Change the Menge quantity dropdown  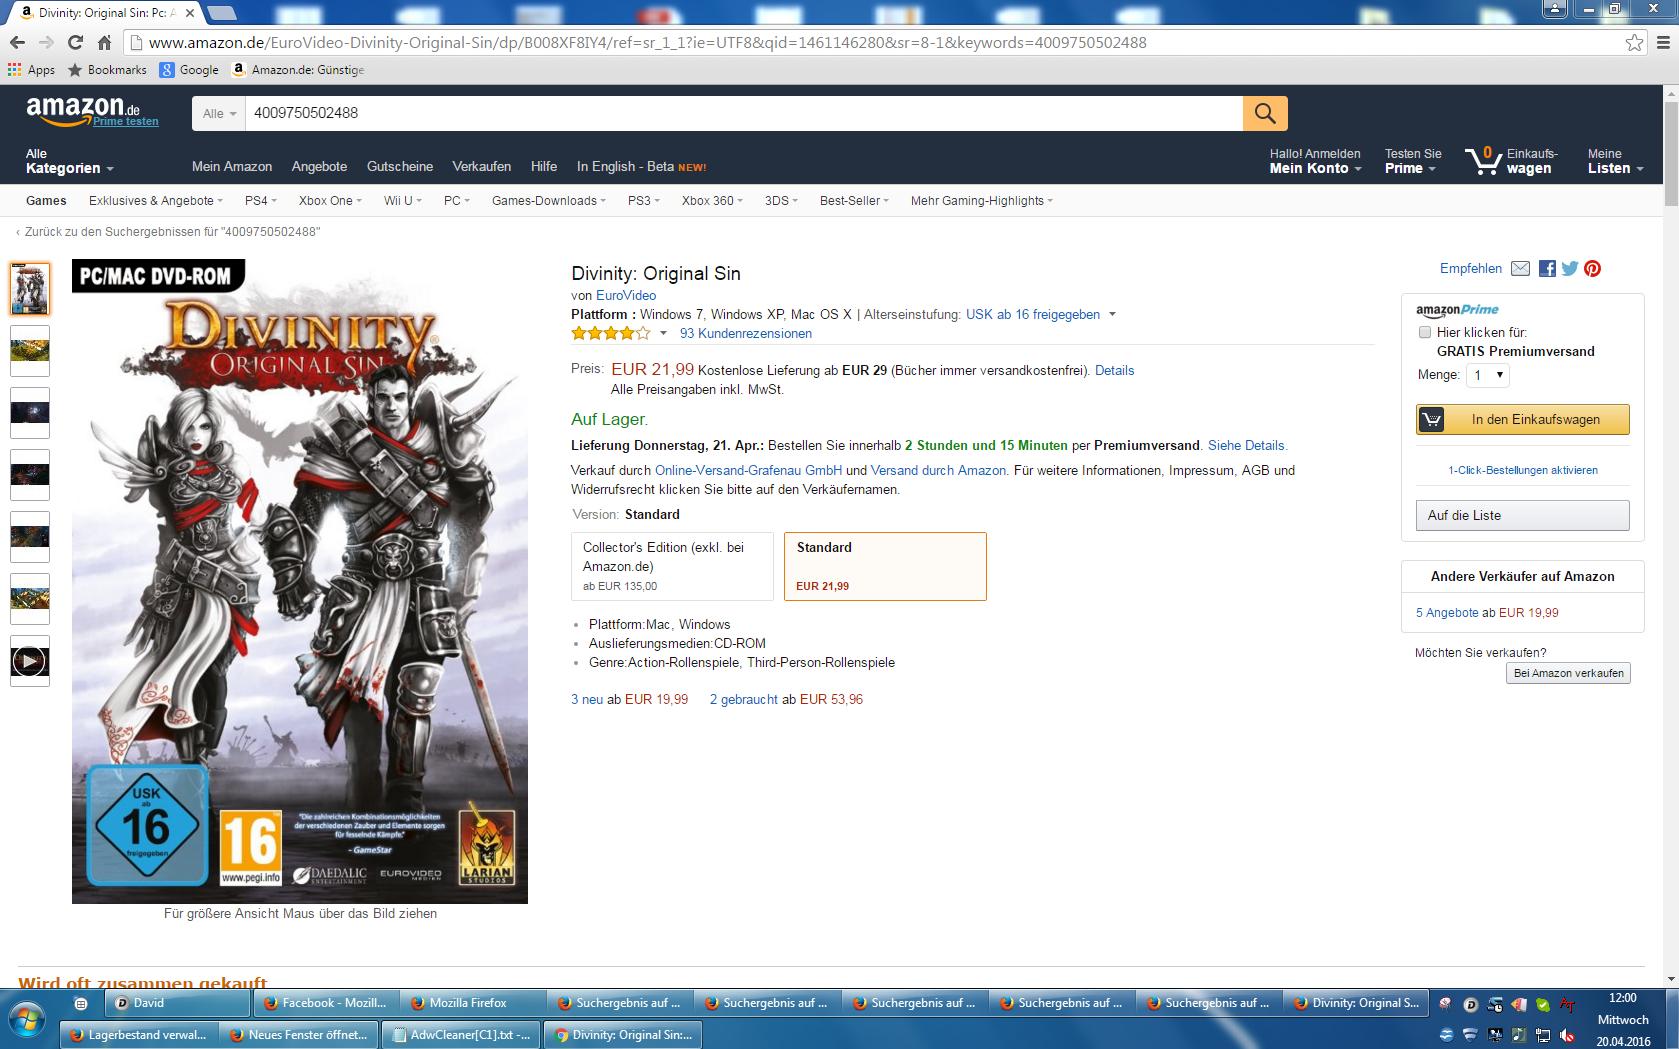coord(1487,375)
